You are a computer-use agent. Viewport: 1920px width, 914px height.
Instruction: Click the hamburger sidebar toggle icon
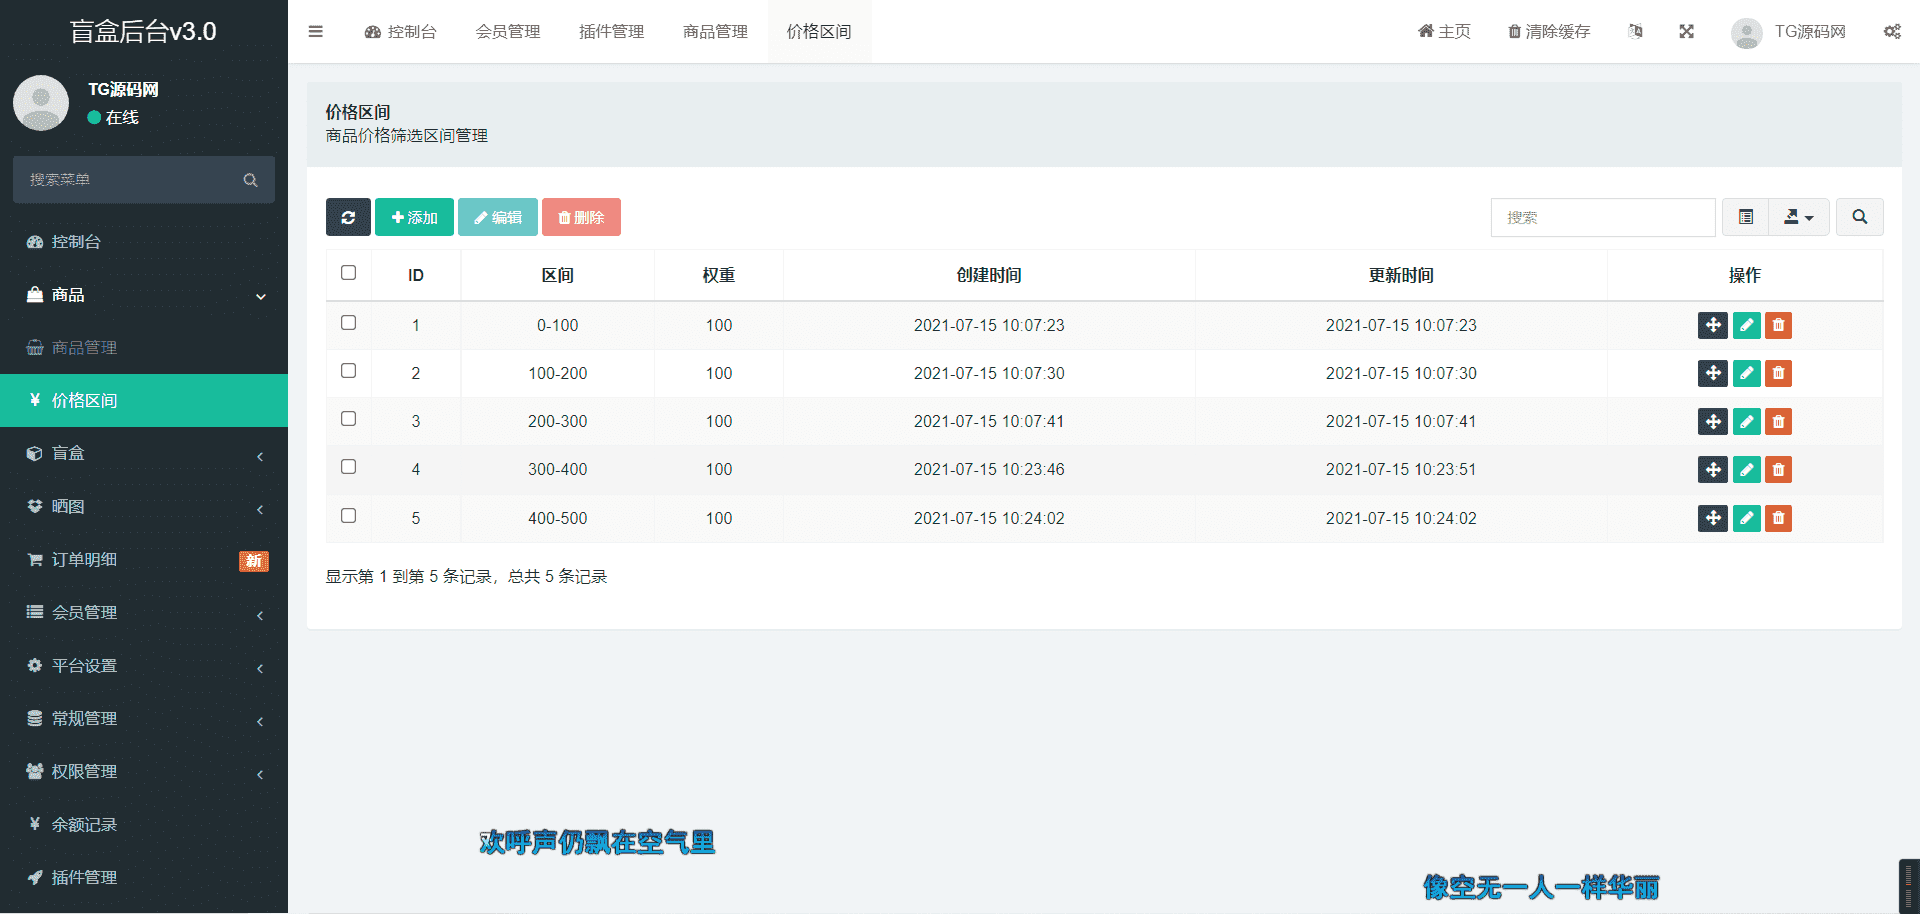coord(316,32)
